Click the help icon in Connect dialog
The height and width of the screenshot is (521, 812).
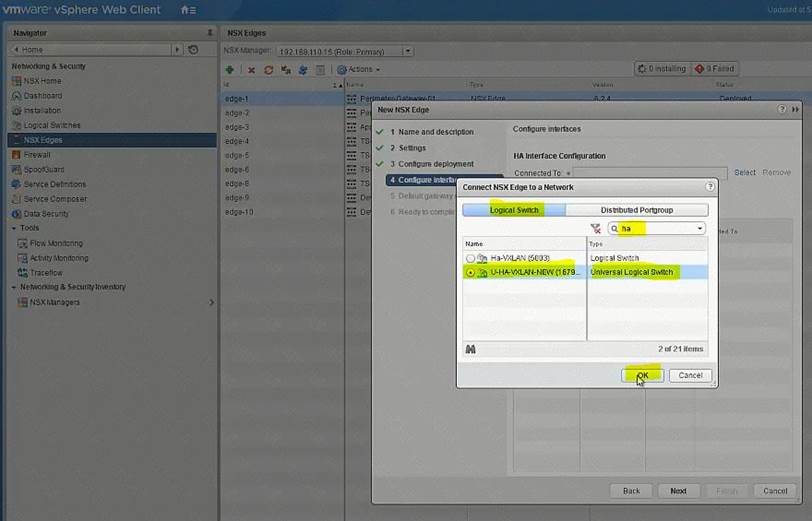click(x=710, y=187)
